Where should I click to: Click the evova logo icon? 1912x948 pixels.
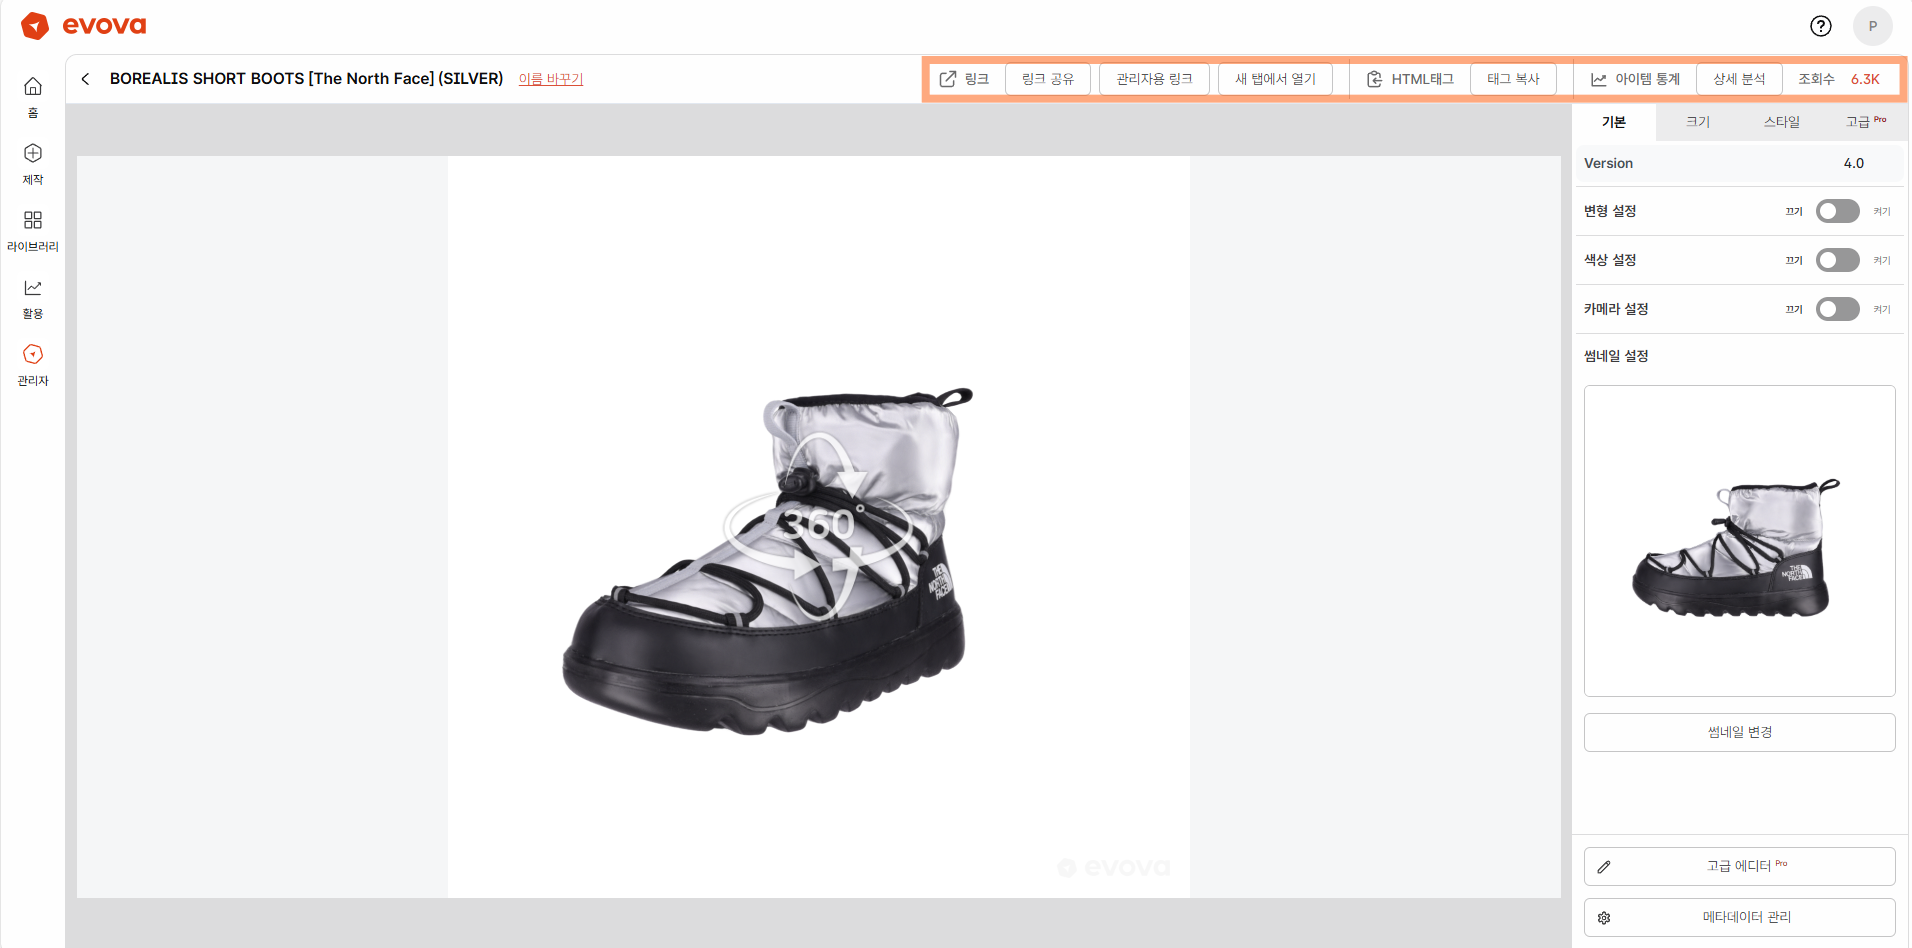click(35, 26)
